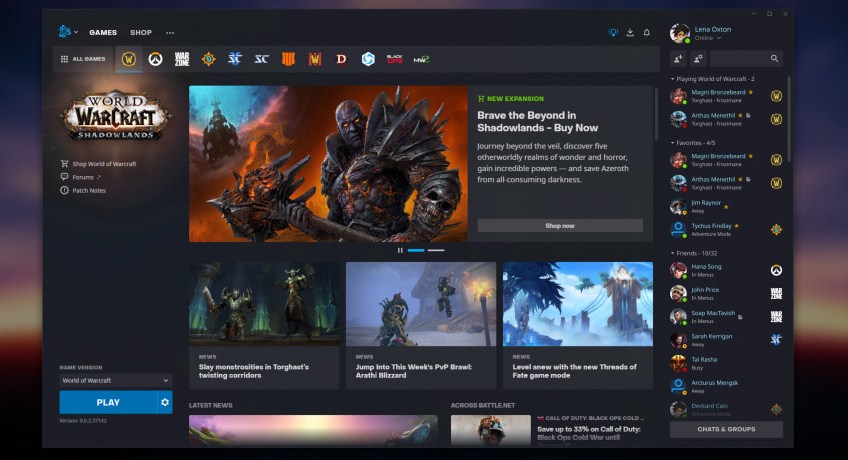Click Lena Oxton's profile avatar
This screenshot has width=848, height=460.
point(679,33)
